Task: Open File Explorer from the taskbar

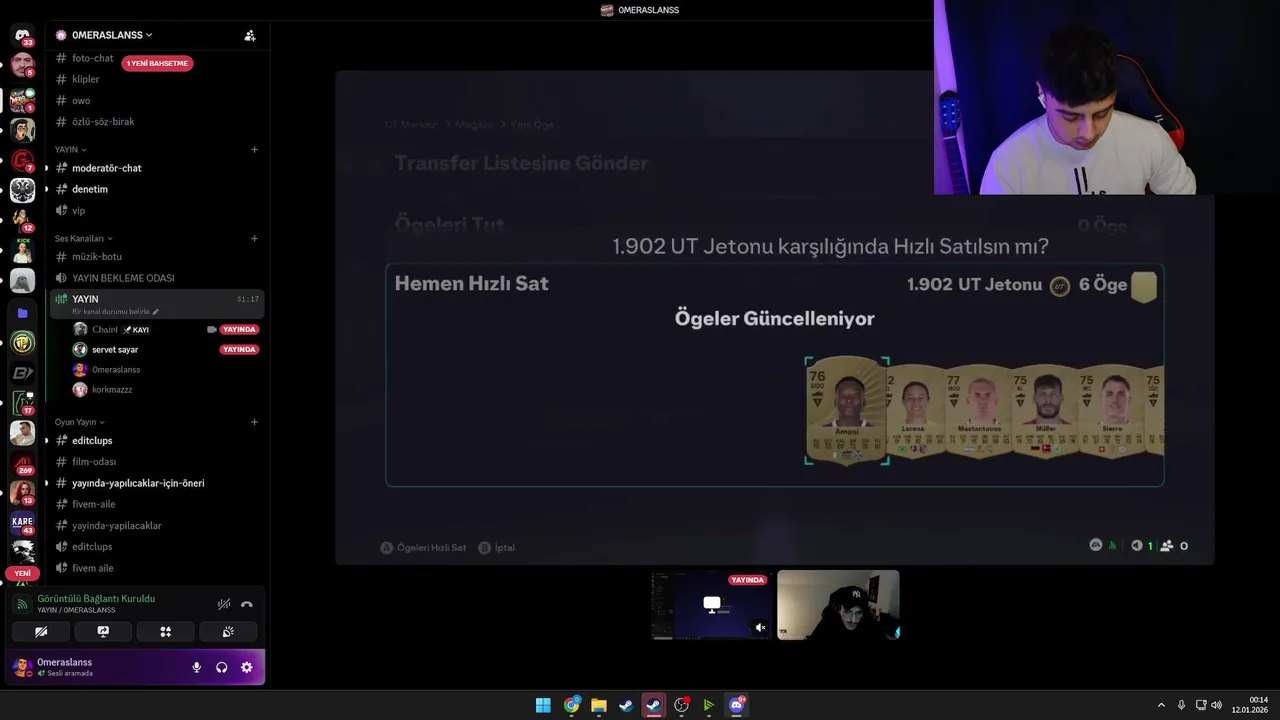Action: 598,705
